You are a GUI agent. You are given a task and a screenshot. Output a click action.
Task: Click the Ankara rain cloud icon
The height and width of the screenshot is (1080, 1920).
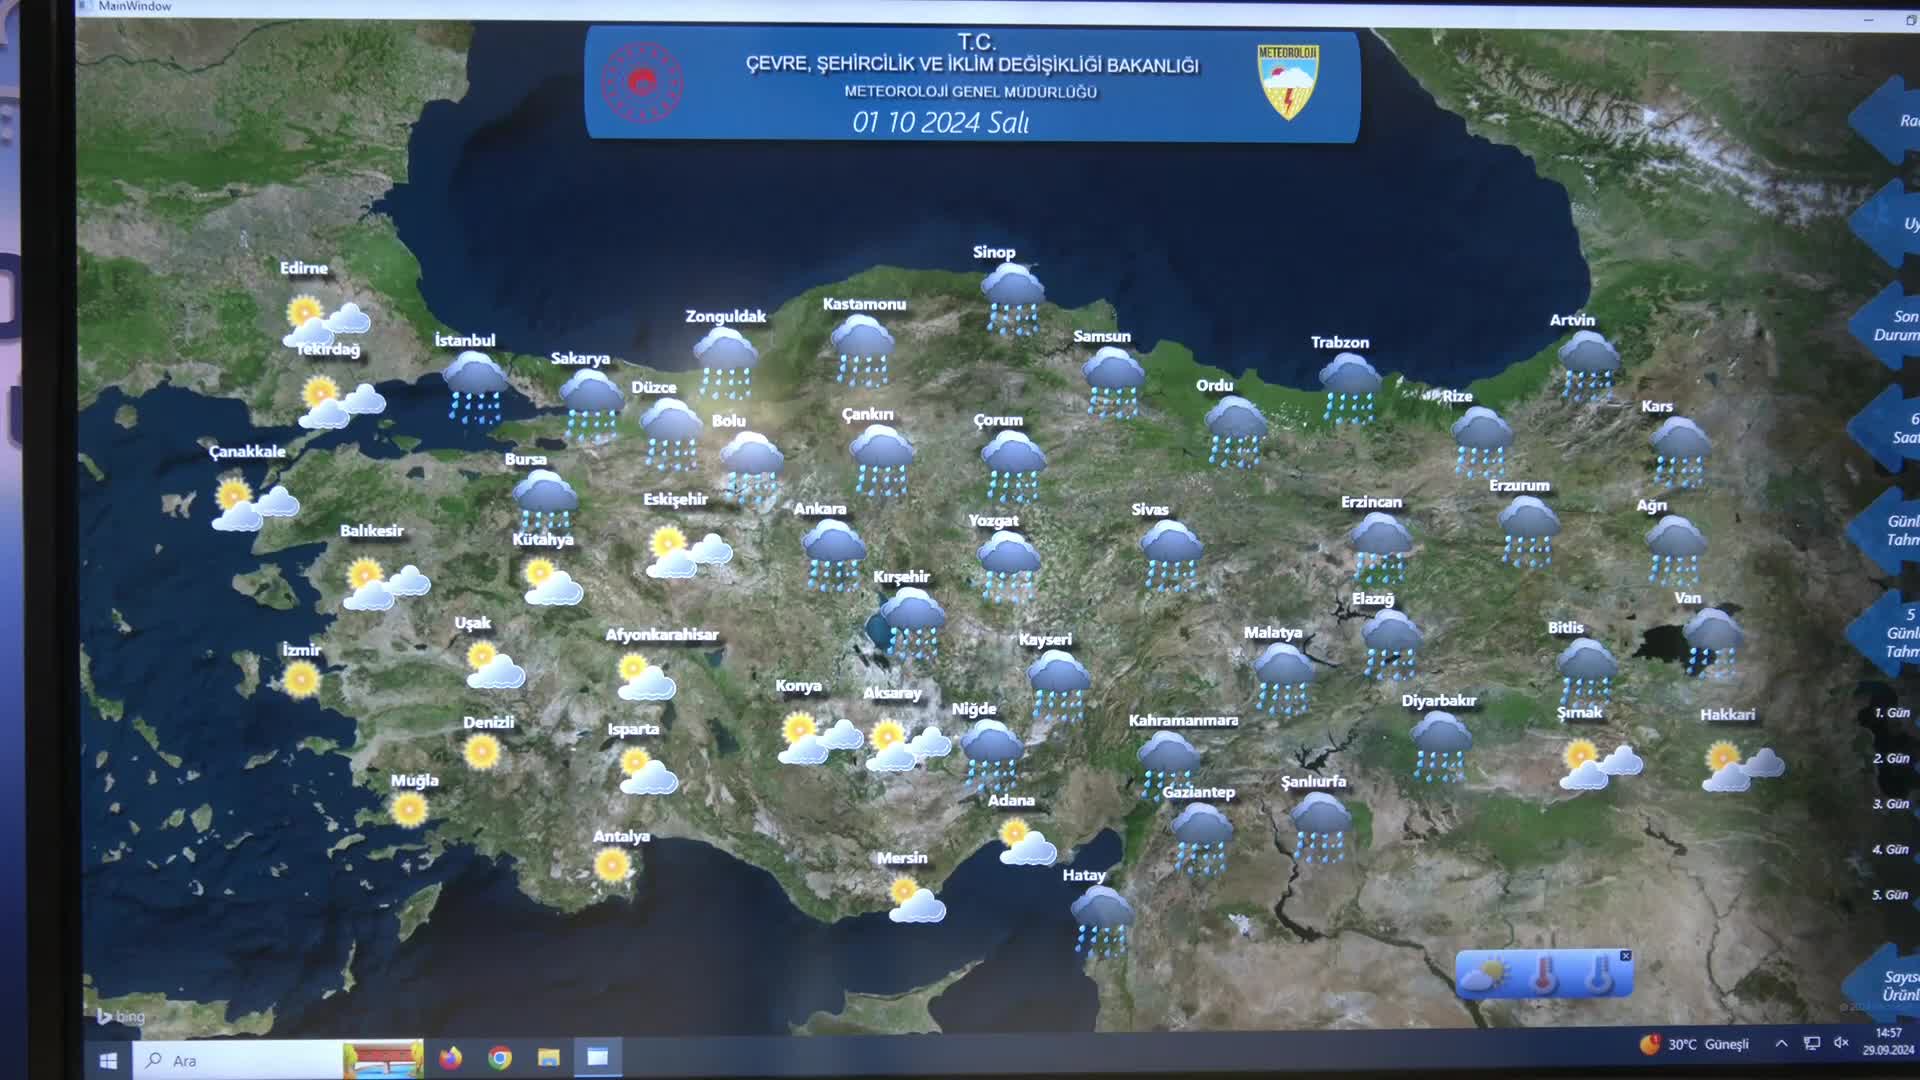(x=834, y=556)
